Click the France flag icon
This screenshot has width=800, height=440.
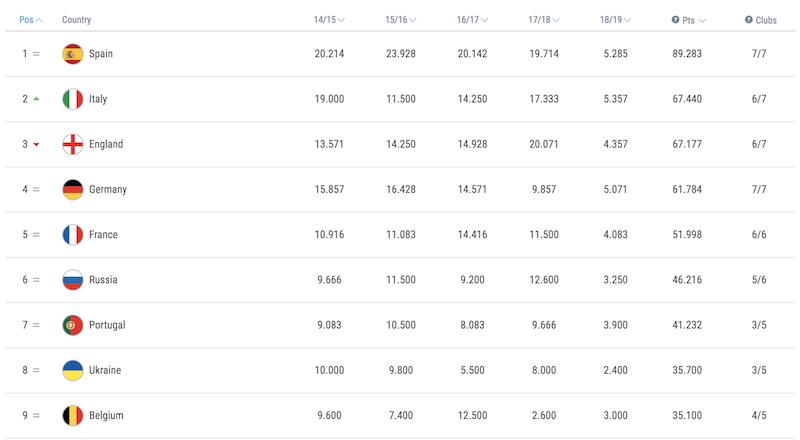(72, 235)
